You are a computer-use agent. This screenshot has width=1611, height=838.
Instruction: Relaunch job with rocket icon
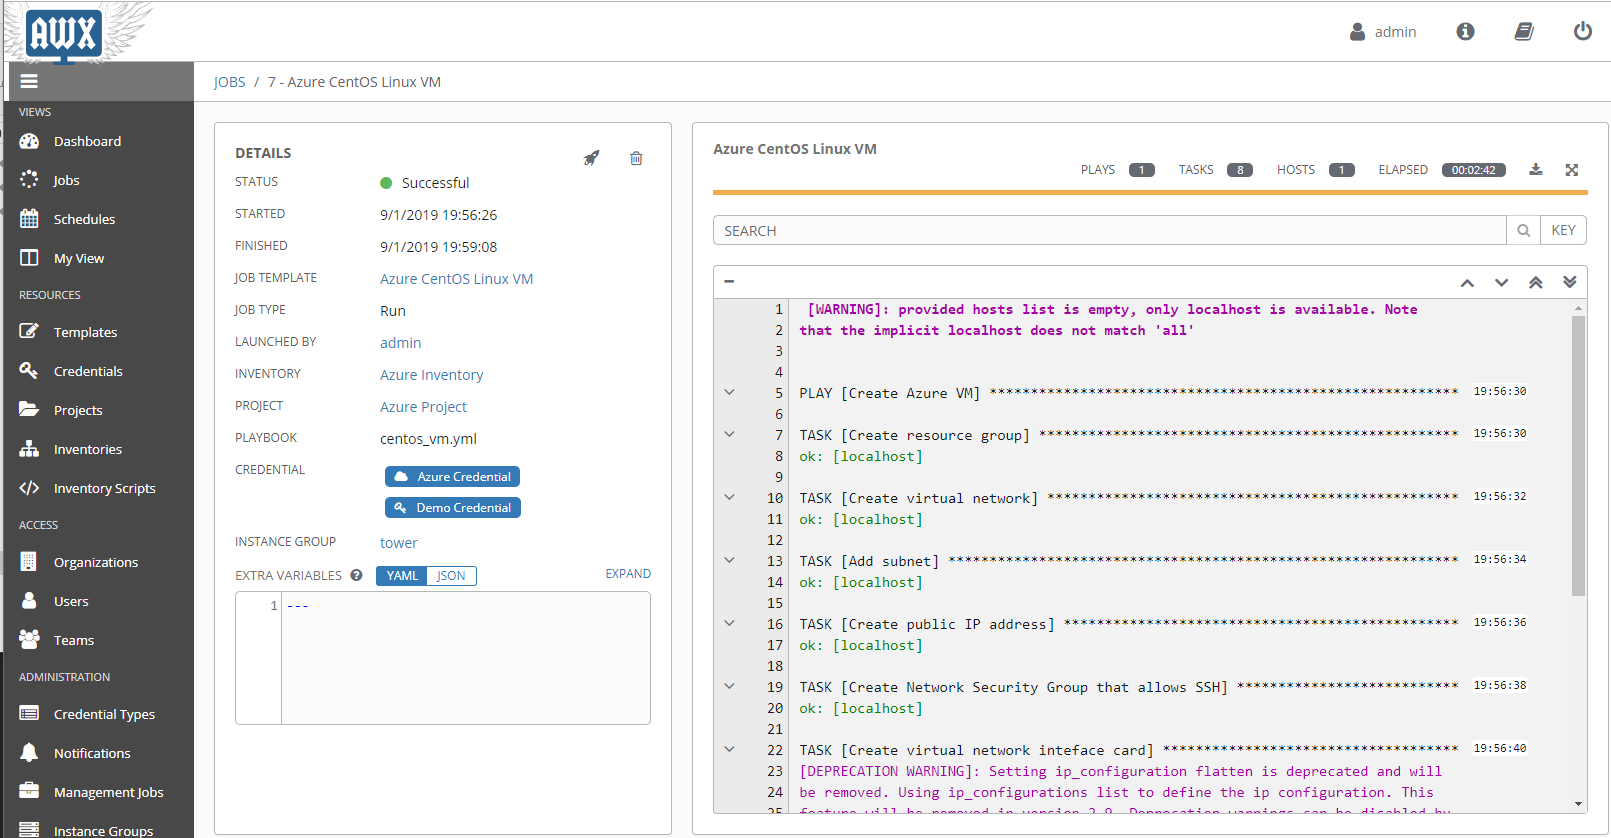pos(592,158)
